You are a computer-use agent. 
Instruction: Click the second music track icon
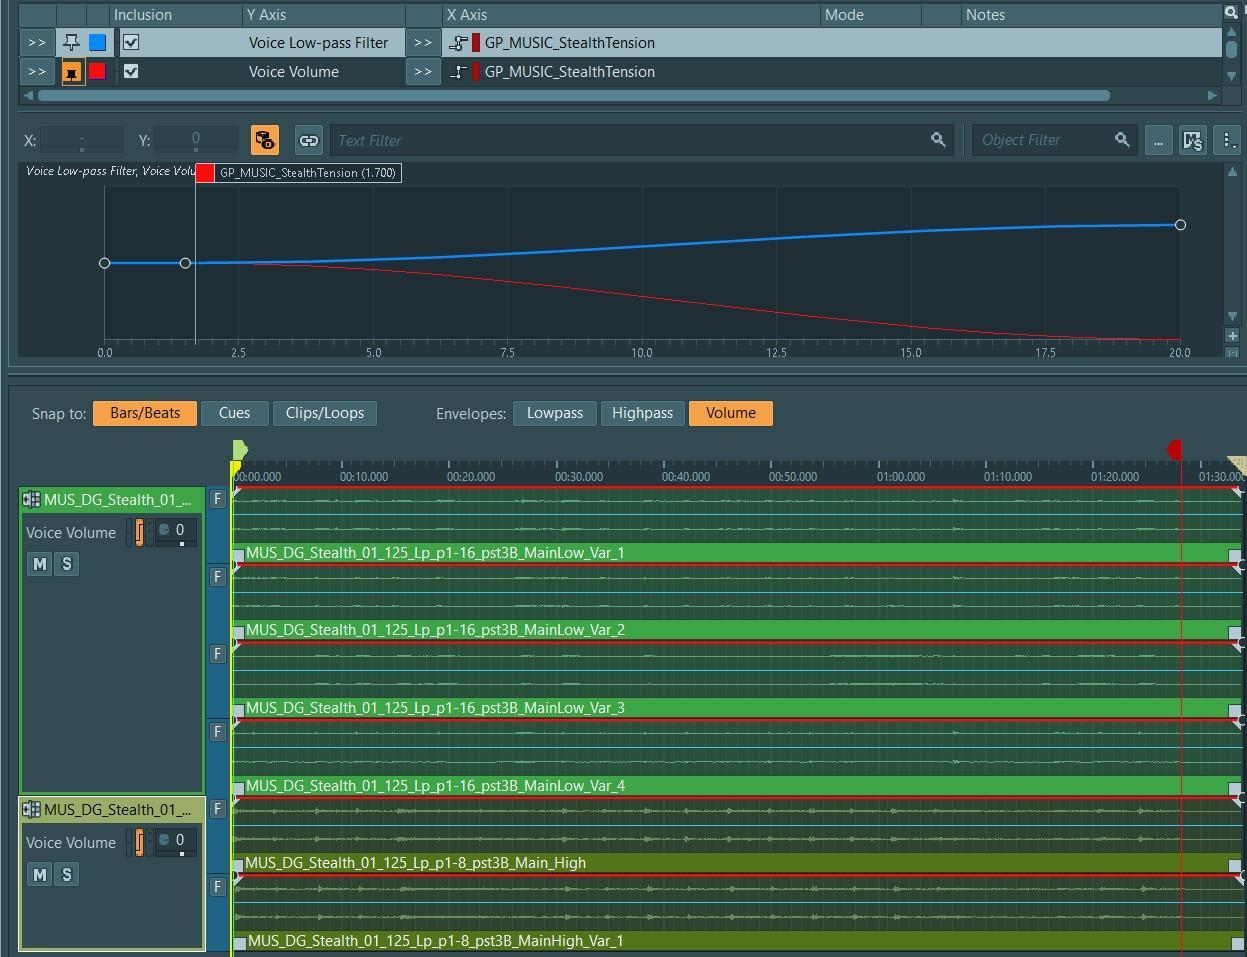click(x=31, y=810)
